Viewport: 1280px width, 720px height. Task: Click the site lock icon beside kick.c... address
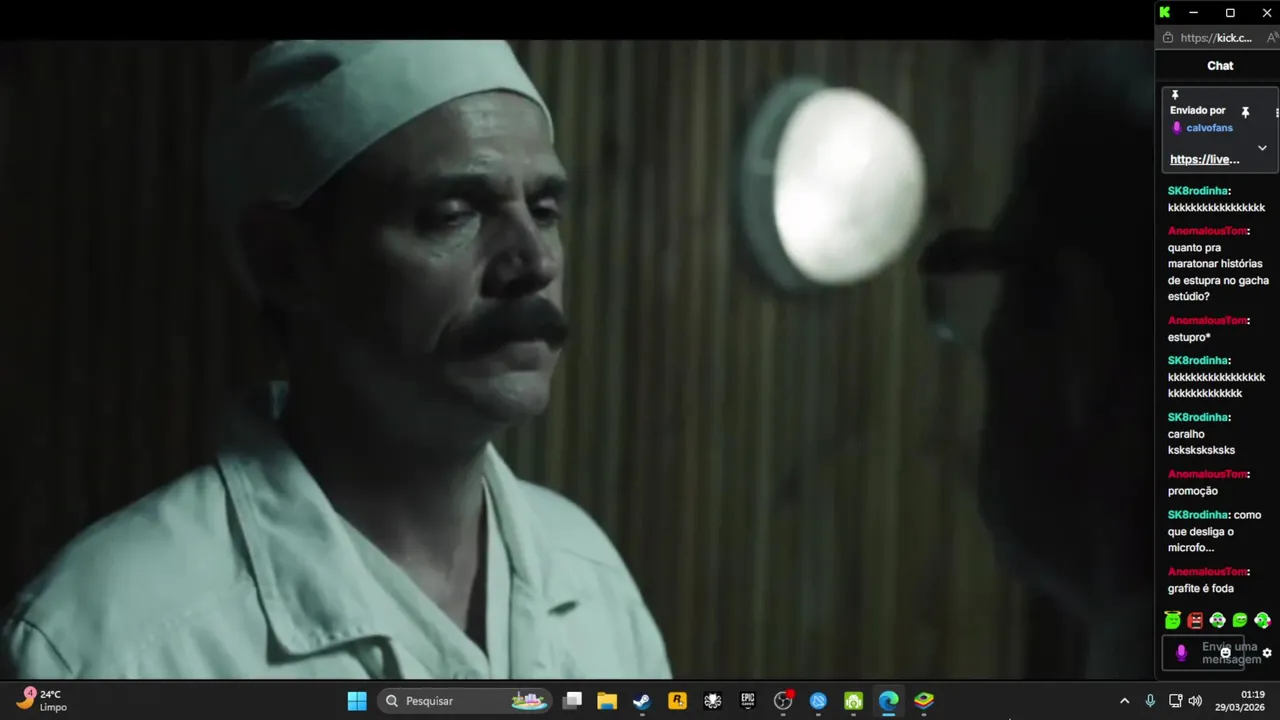click(1167, 38)
